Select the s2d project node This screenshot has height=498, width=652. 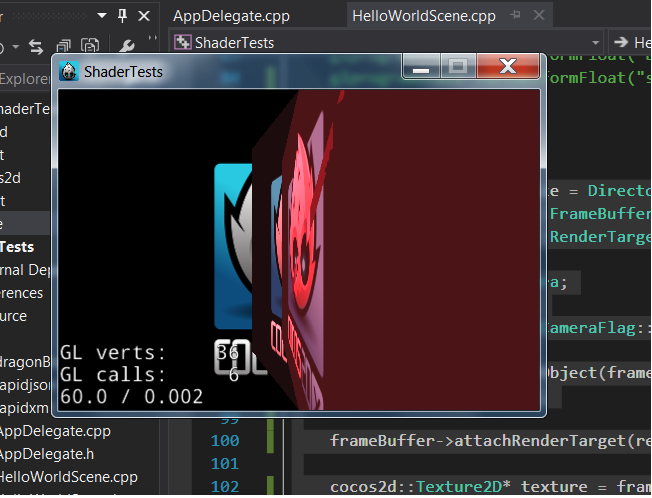click(x=10, y=178)
